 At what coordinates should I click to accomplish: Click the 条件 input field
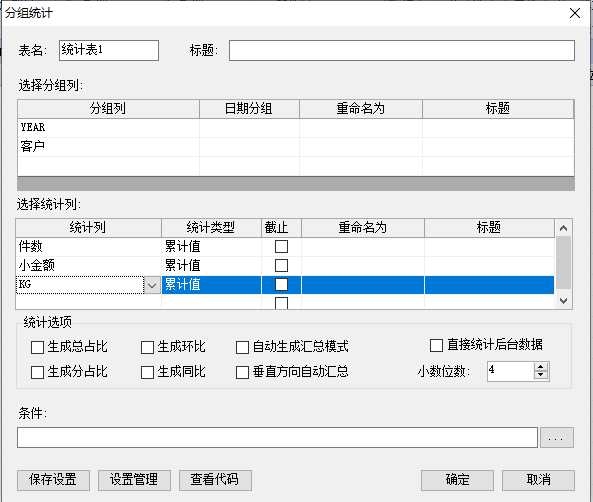tap(277, 438)
